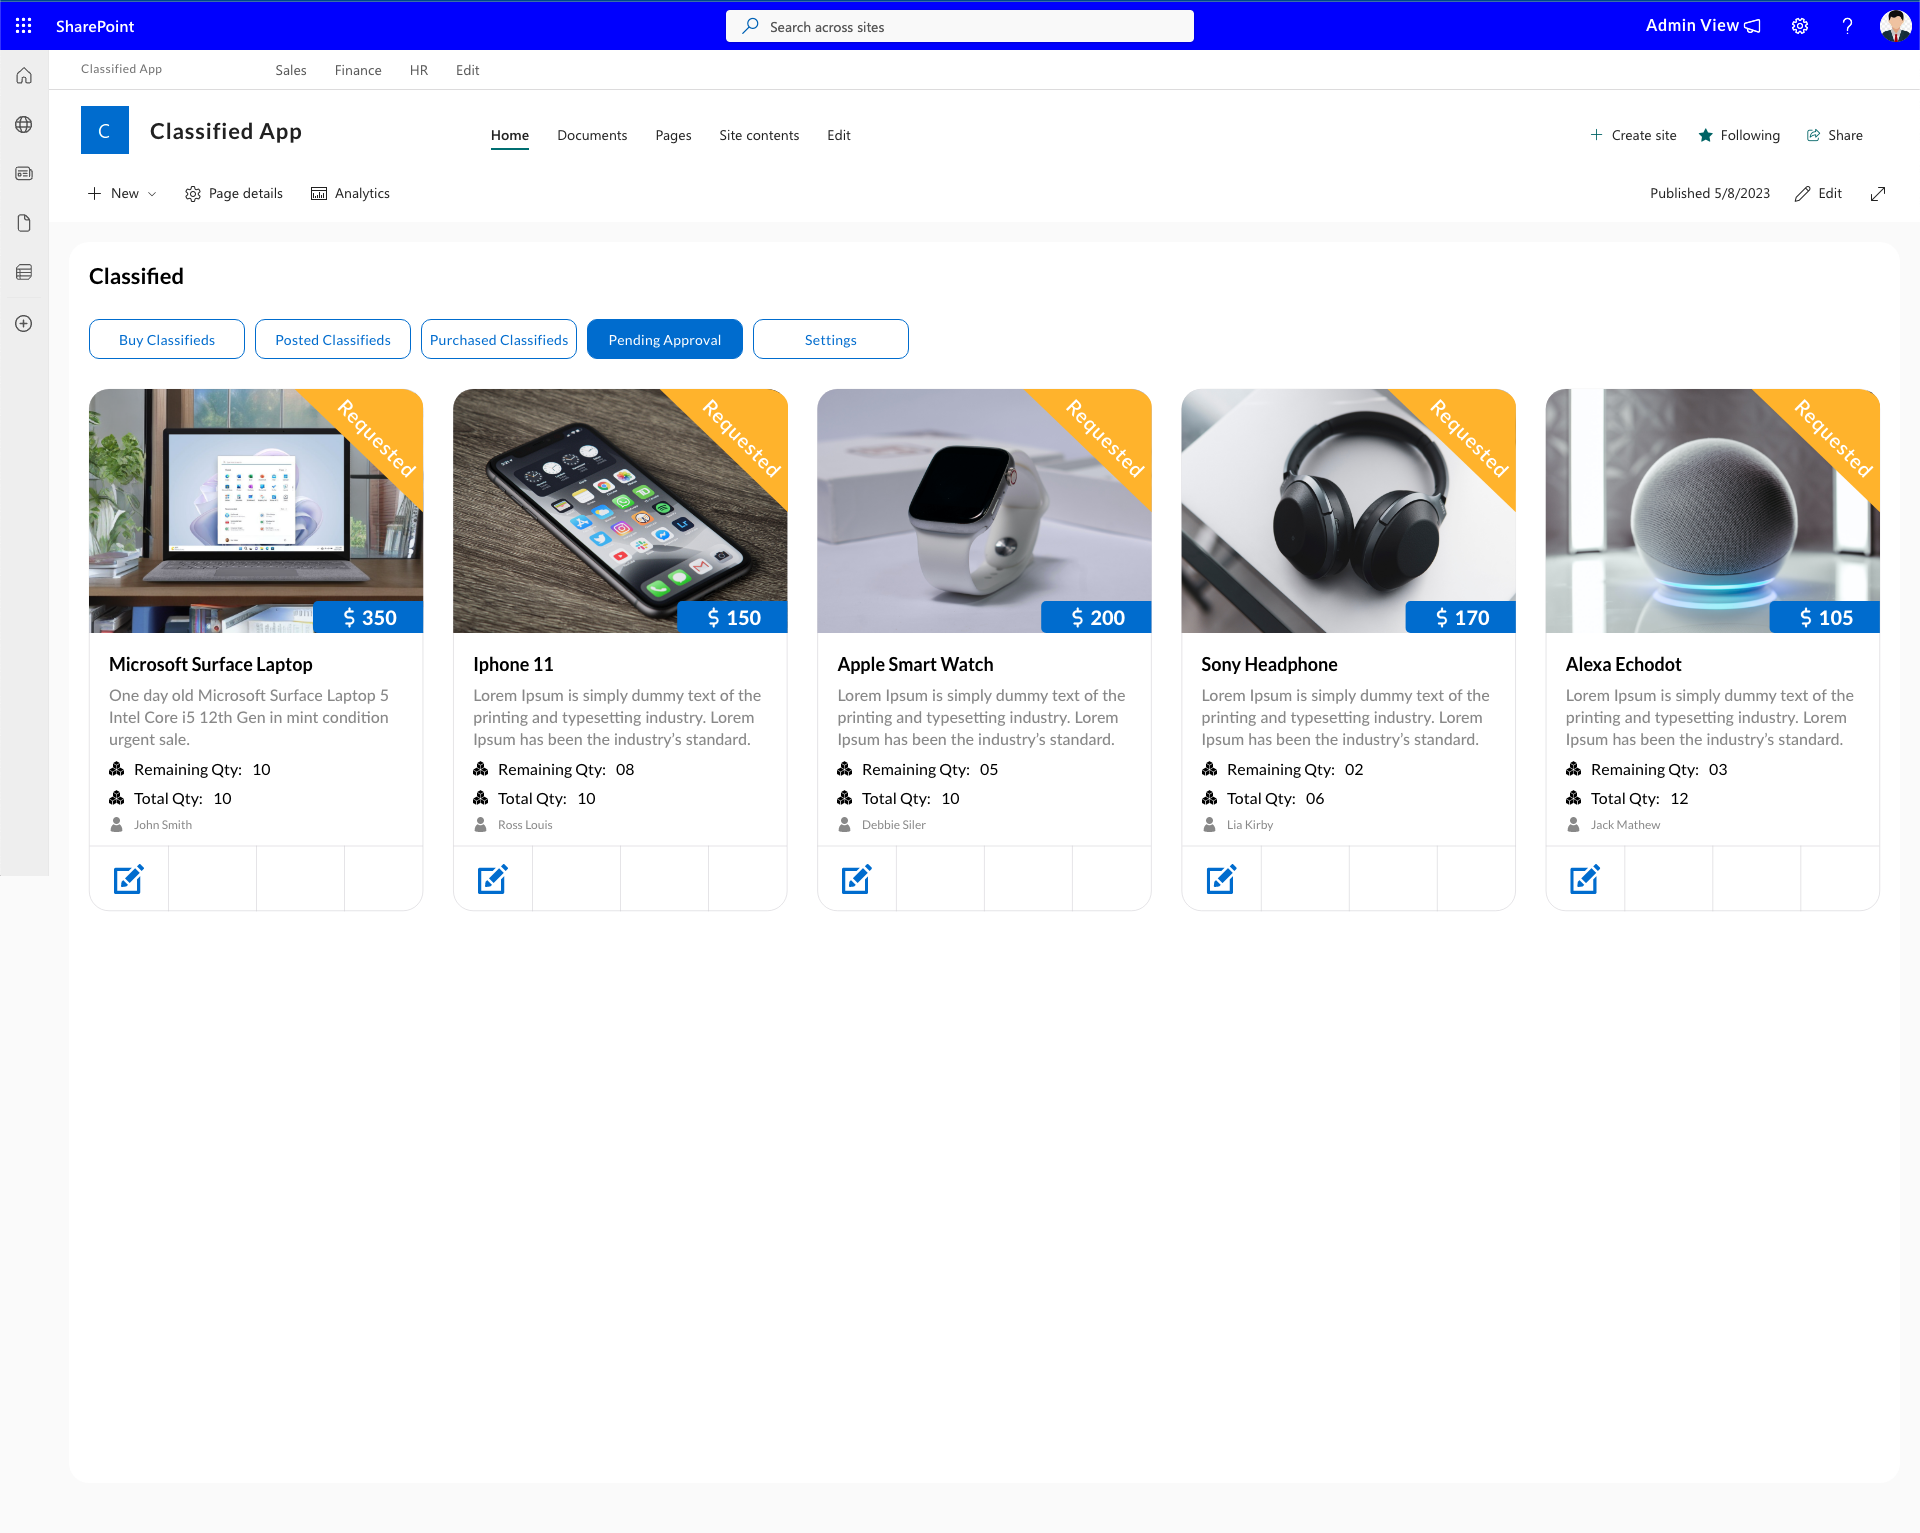This screenshot has width=1920, height=1533.
Task: Open the globe sites icon in left rail
Action: tap(24, 125)
